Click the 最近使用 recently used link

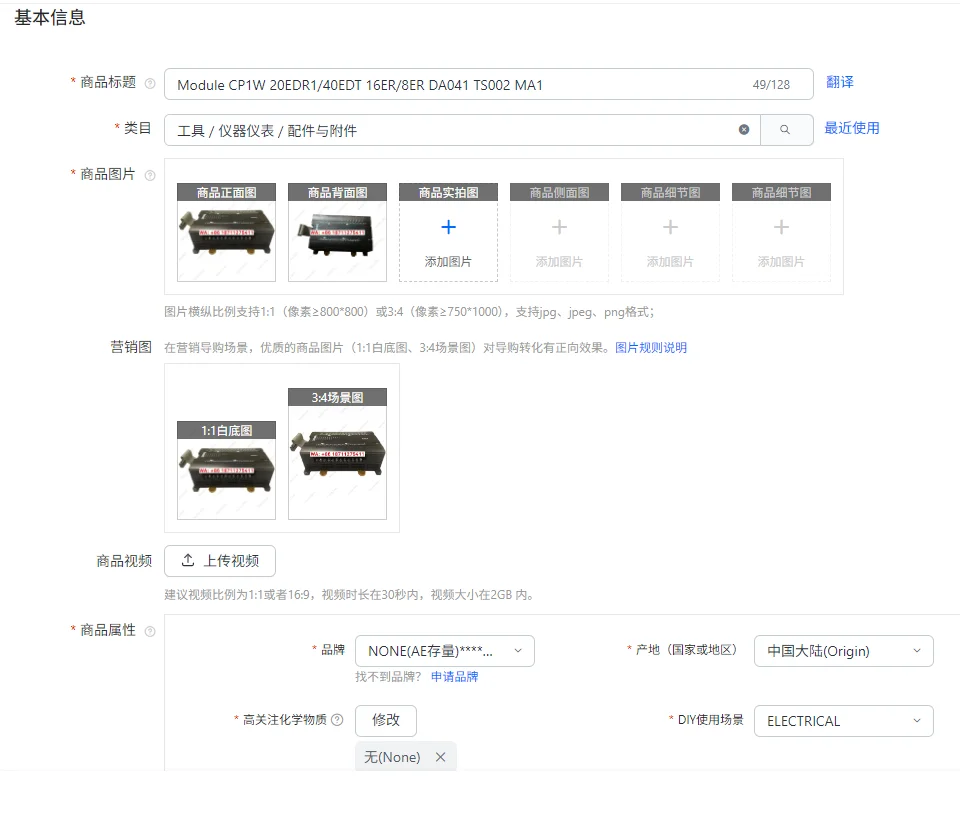tap(852, 128)
